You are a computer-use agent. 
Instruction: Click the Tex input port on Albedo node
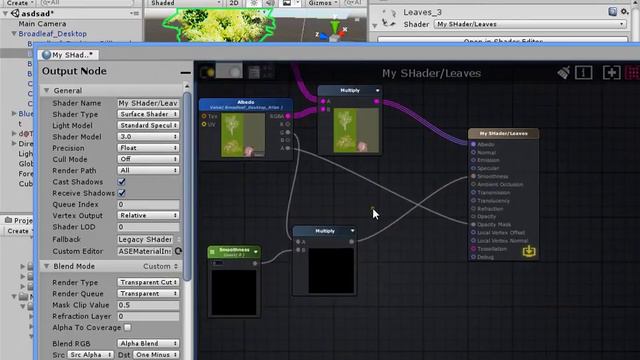(204, 116)
